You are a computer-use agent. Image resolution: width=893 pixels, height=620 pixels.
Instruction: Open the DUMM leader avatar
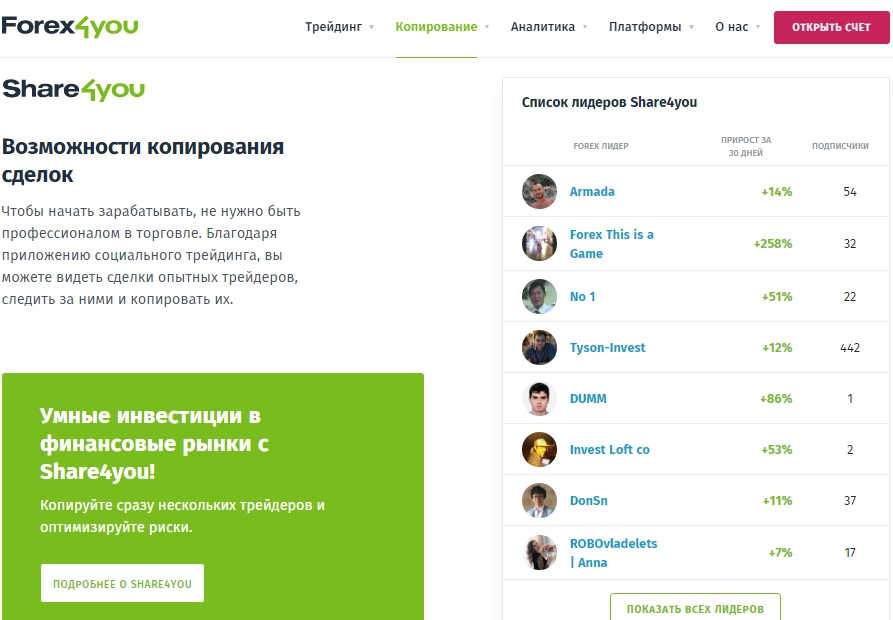pos(539,398)
